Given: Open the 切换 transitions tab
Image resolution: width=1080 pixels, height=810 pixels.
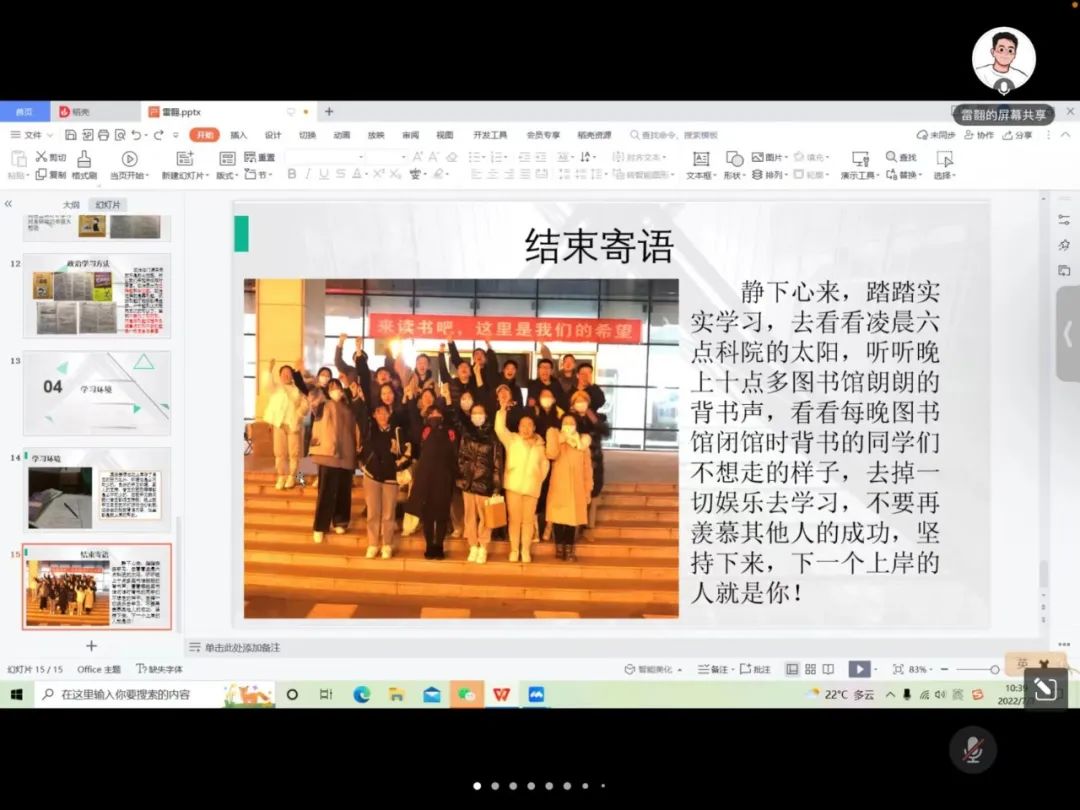Looking at the screenshot, I should pos(307,135).
